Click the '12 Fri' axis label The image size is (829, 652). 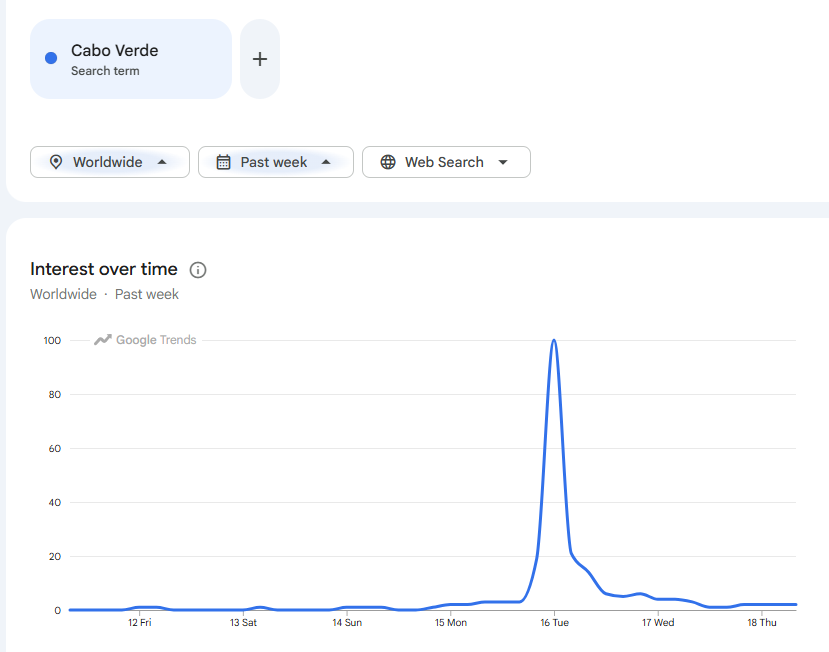click(x=140, y=622)
